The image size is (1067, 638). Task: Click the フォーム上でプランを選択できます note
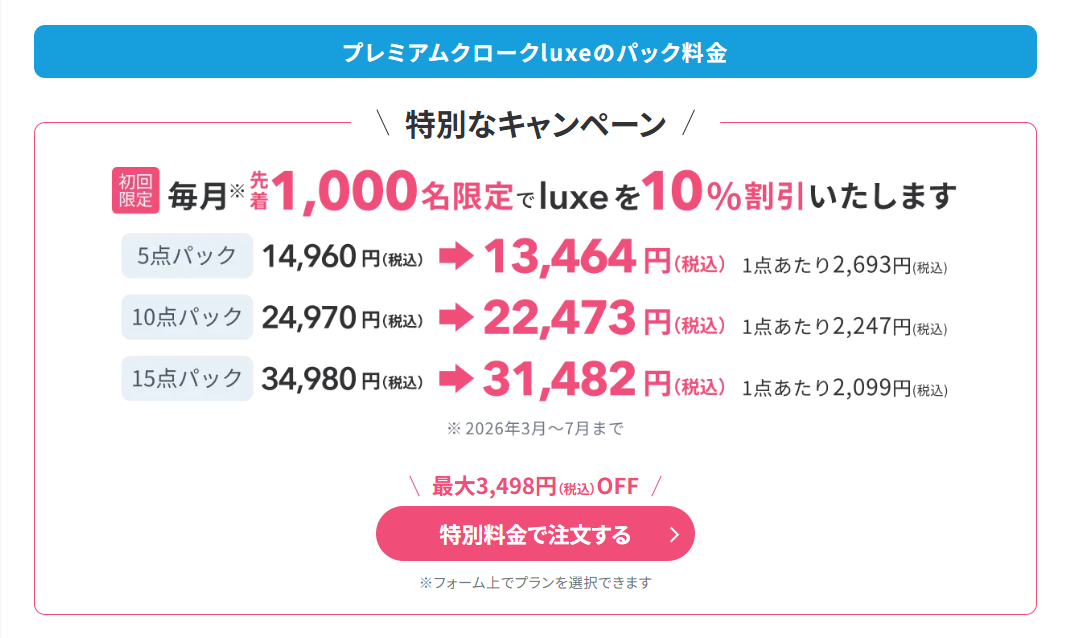pyautogui.click(x=535, y=582)
